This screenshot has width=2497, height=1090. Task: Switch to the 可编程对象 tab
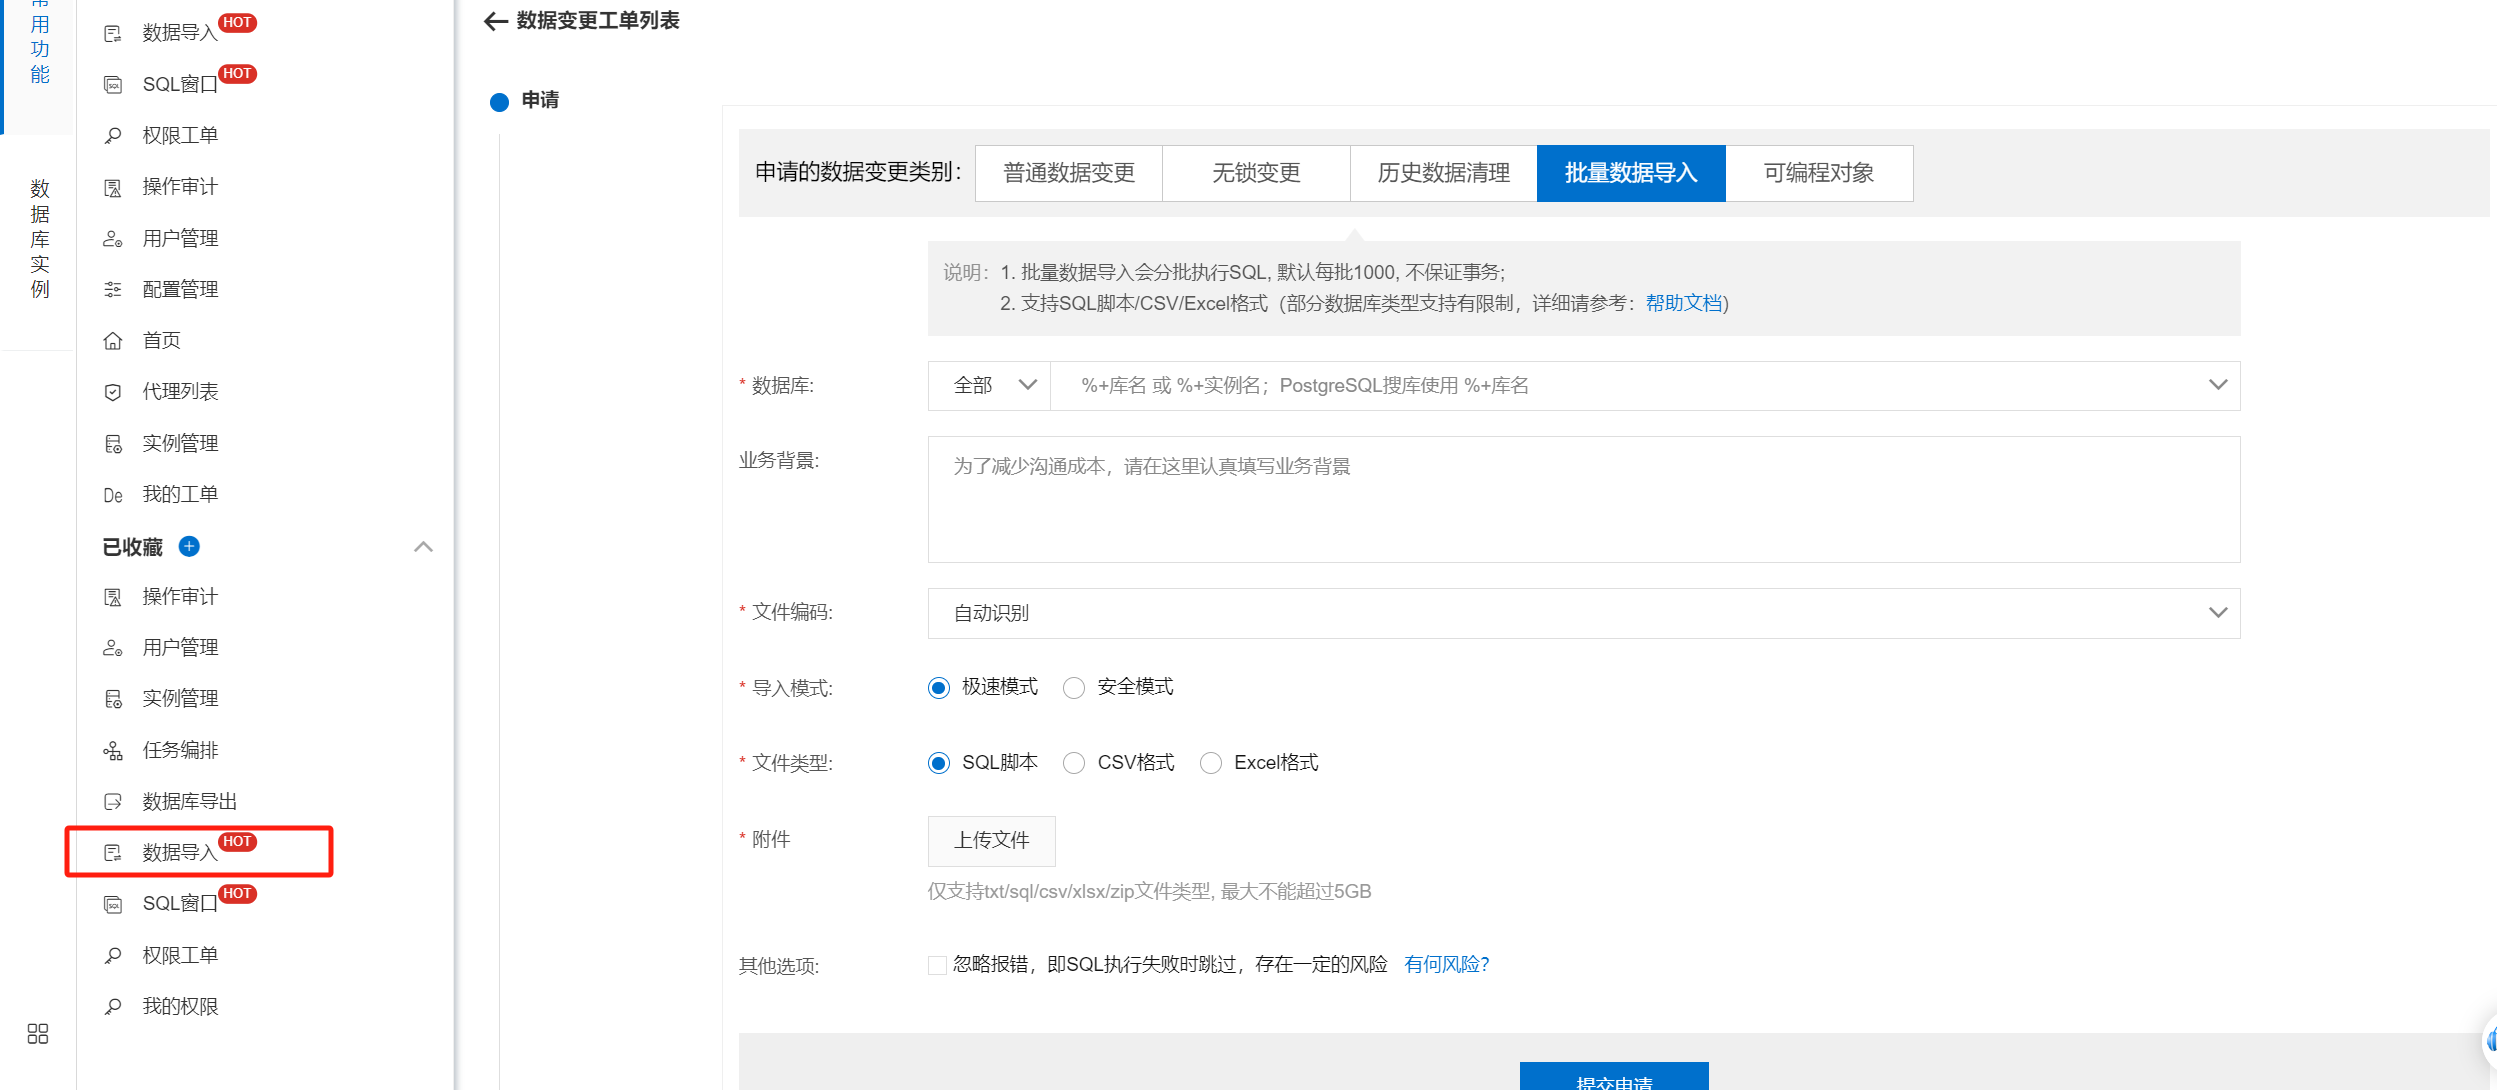[1819, 173]
